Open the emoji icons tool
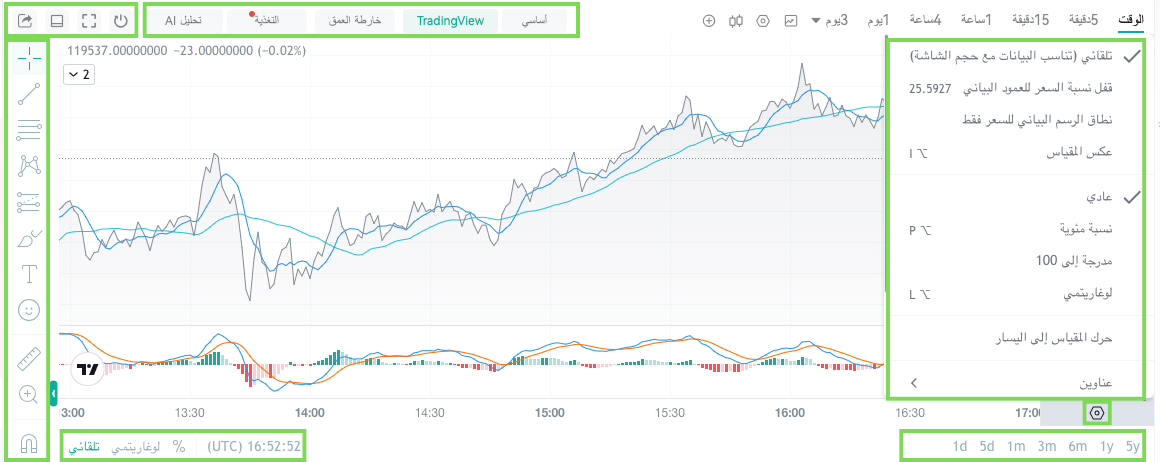 pos(28,310)
